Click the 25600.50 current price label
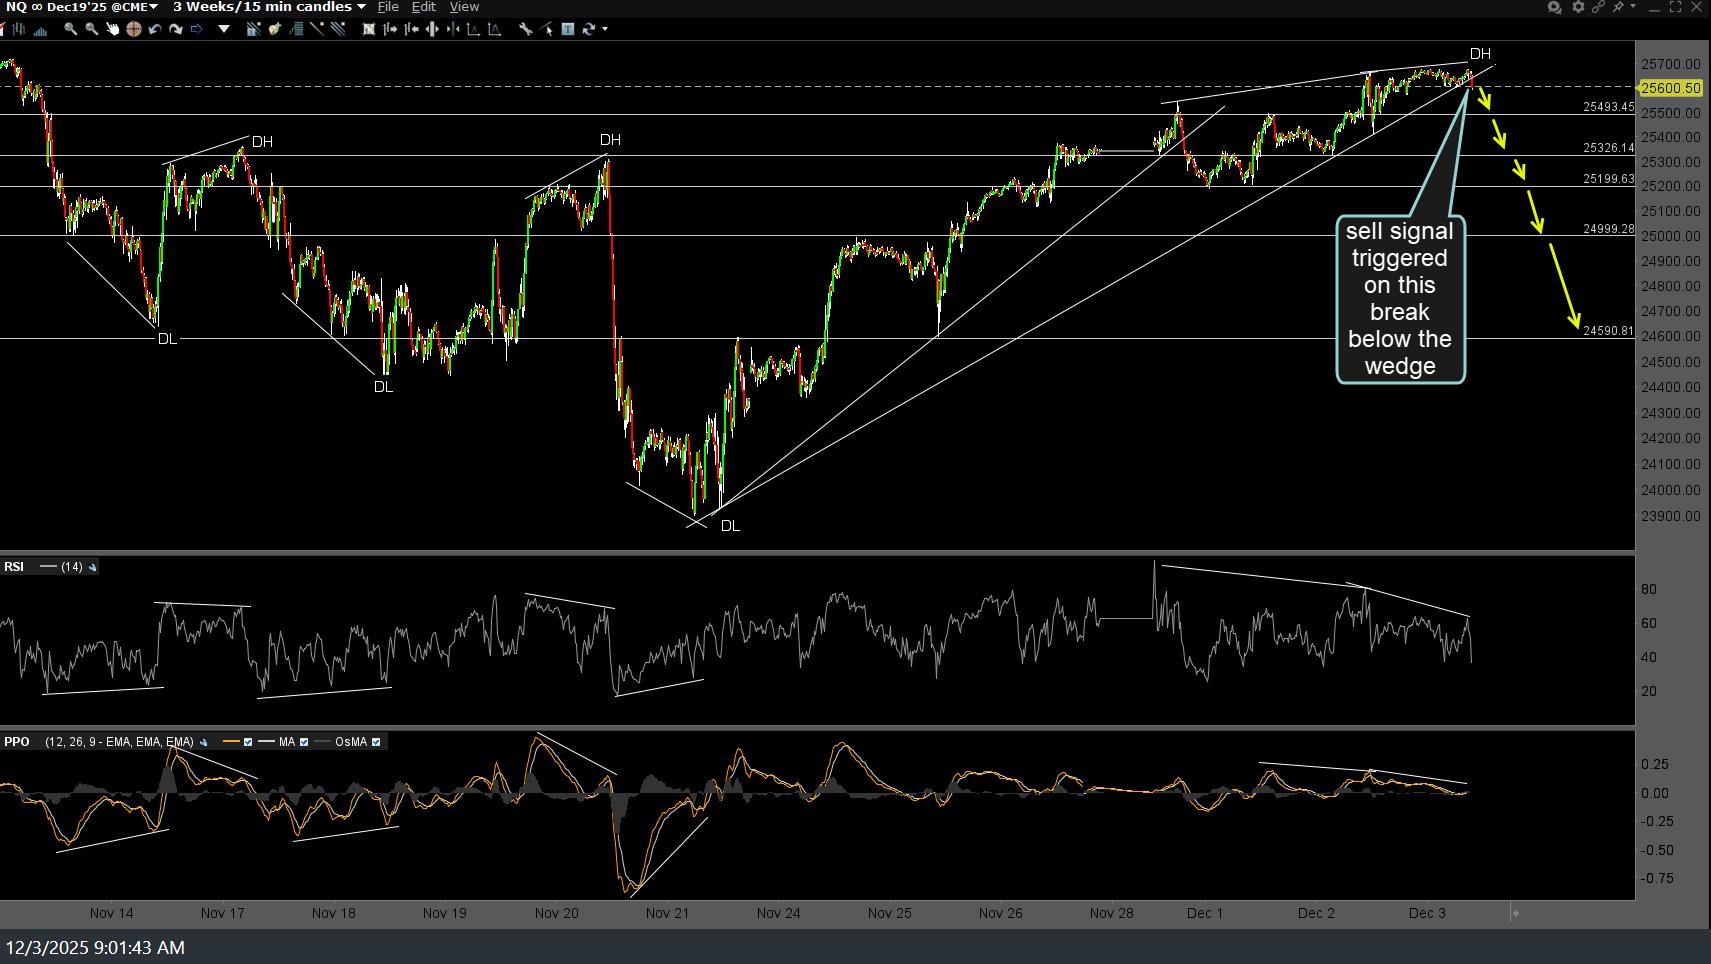Image resolution: width=1711 pixels, height=964 pixels. point(1670,88)
